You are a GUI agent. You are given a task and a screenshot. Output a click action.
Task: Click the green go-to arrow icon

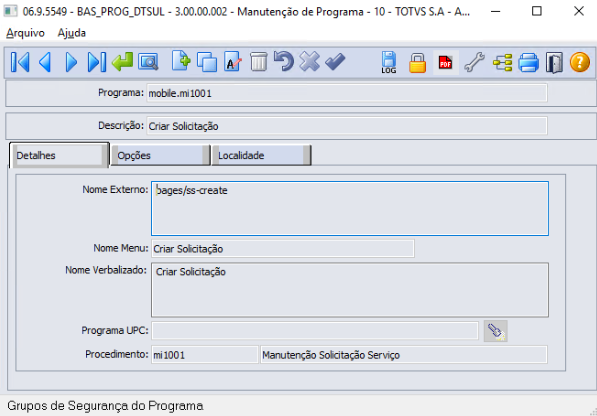[123, 62]
